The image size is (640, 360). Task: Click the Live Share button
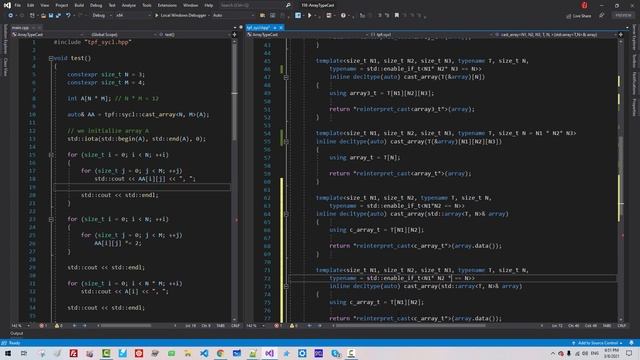[579, 16]
